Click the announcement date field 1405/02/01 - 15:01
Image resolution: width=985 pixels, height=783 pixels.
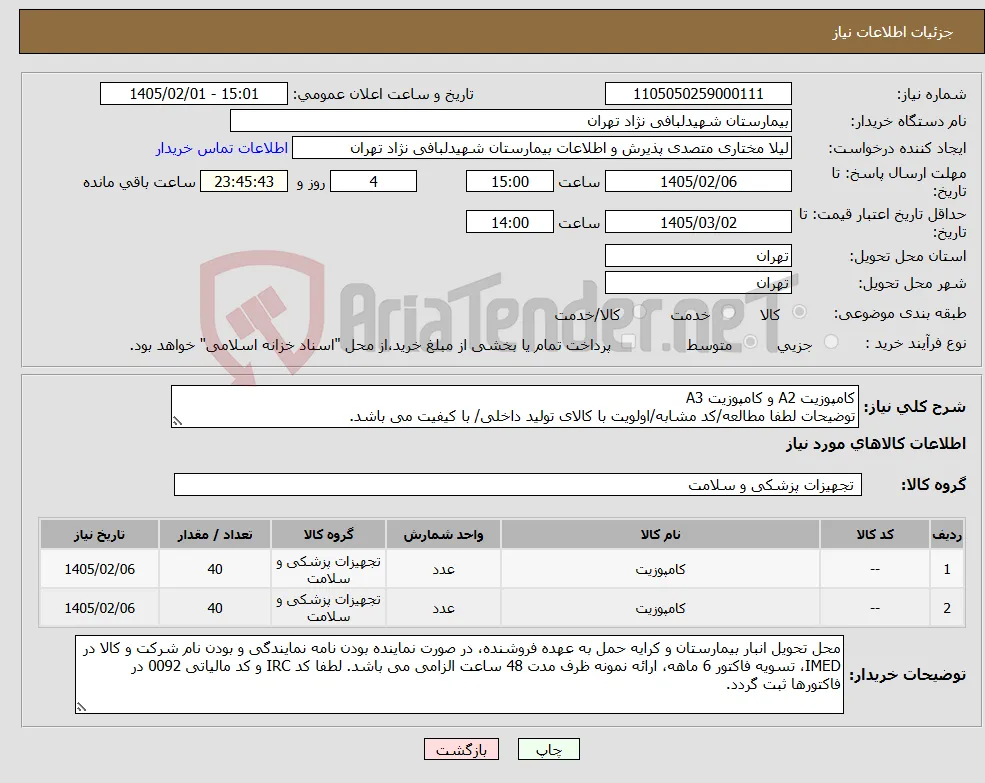(193, 94)
